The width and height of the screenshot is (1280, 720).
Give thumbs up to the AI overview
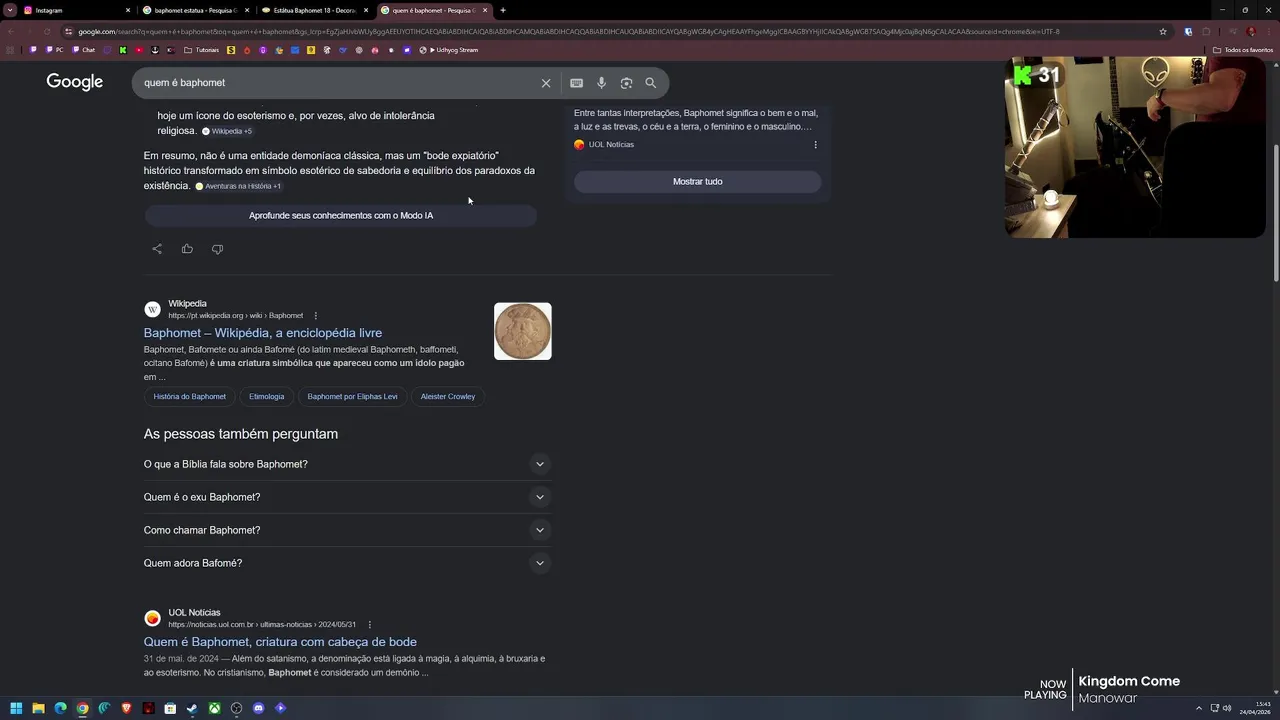pos(187,249)
